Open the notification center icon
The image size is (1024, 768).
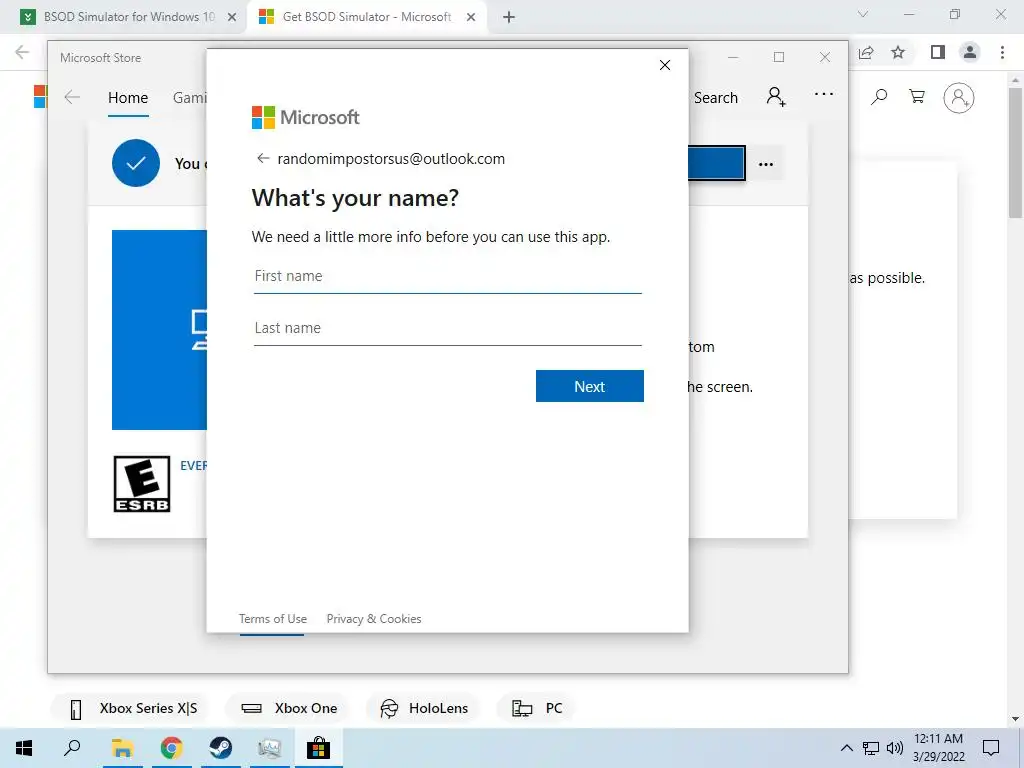point(991,748)
